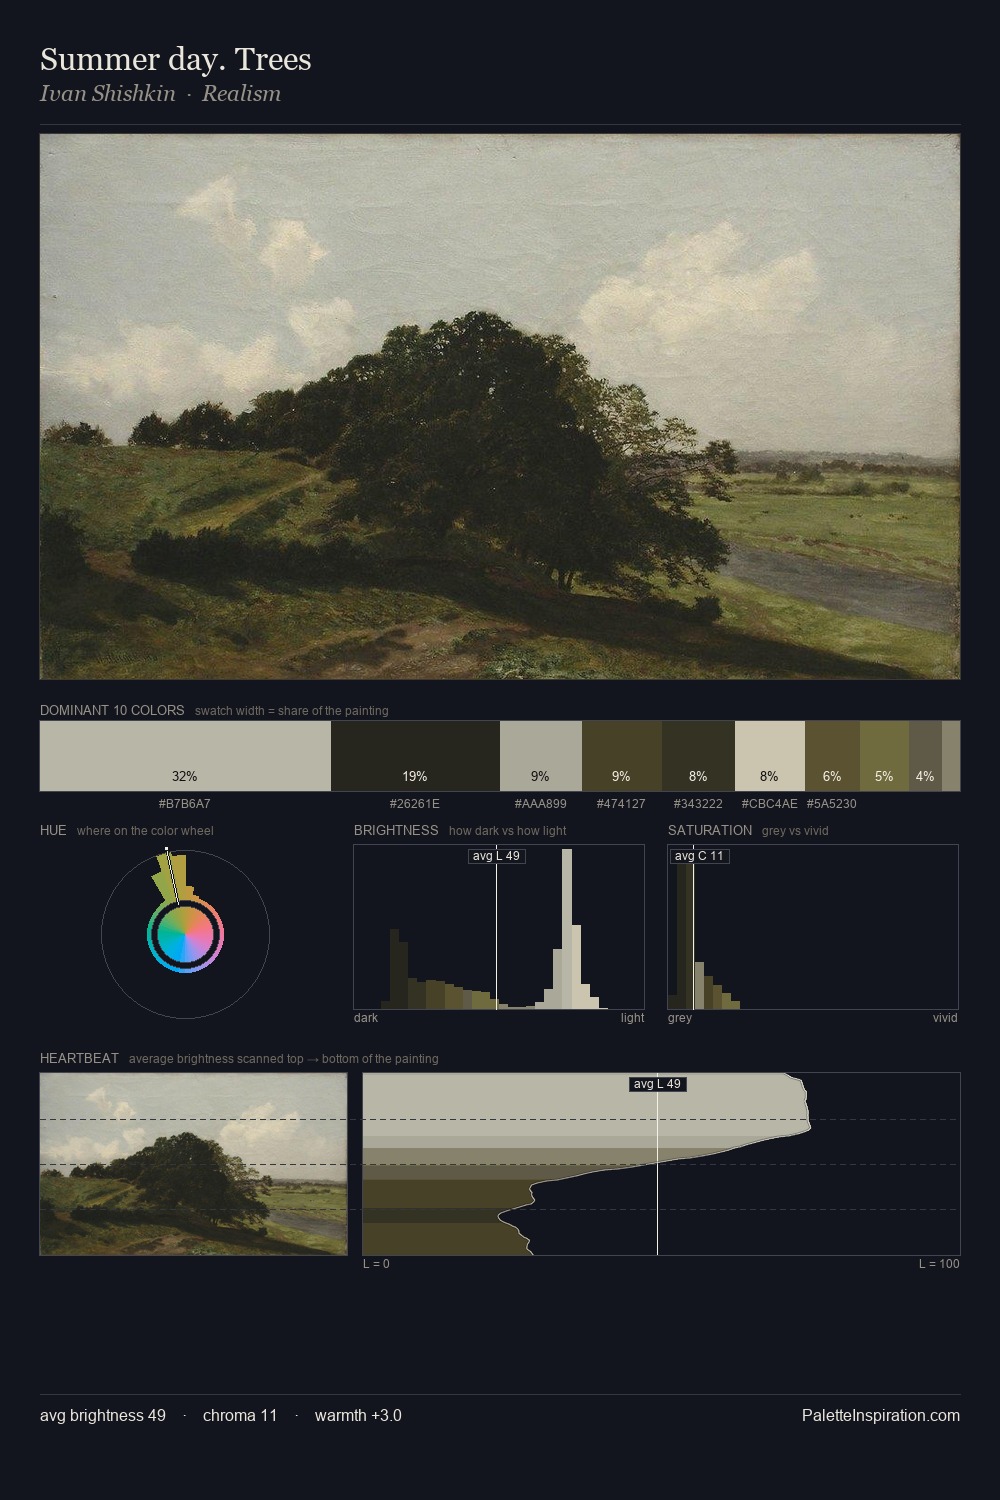Screen dimensions: 1000x1500
Task: Click the 'grey' axis label
Action: point(680,1018)
